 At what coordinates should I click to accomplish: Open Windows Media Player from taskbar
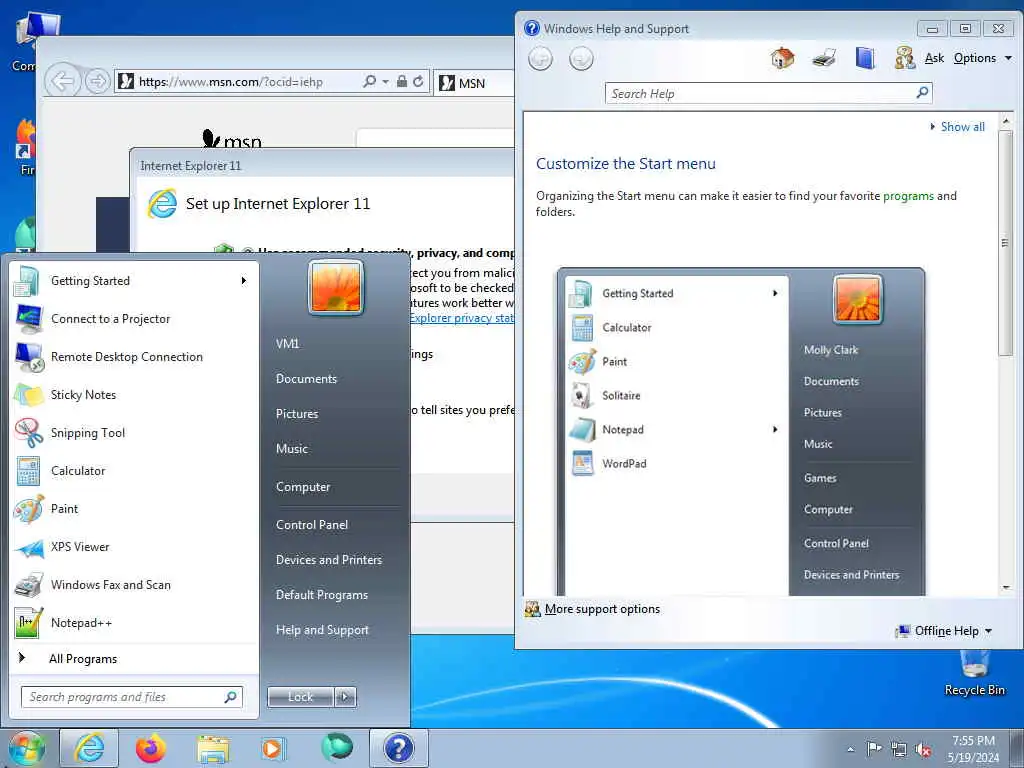272,748
